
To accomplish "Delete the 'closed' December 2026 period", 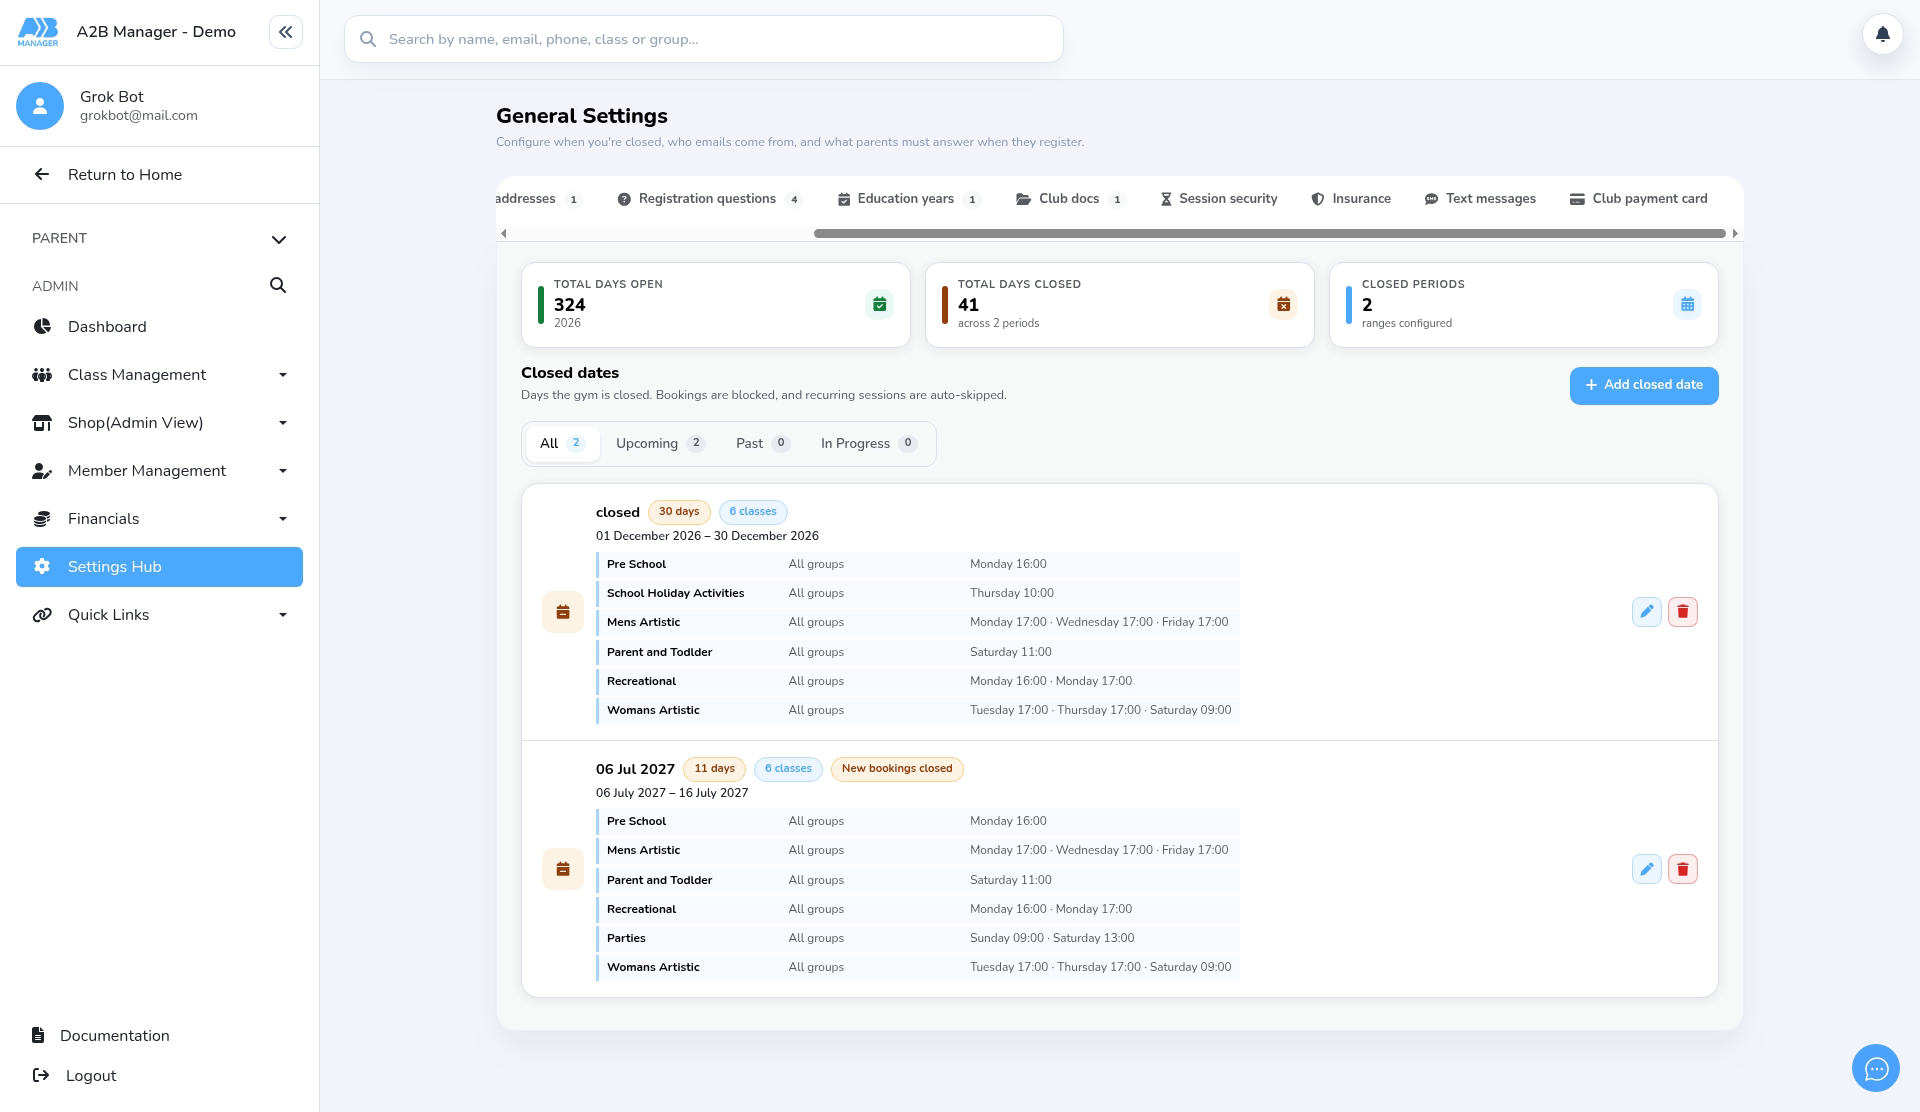I will (1682, 611).
